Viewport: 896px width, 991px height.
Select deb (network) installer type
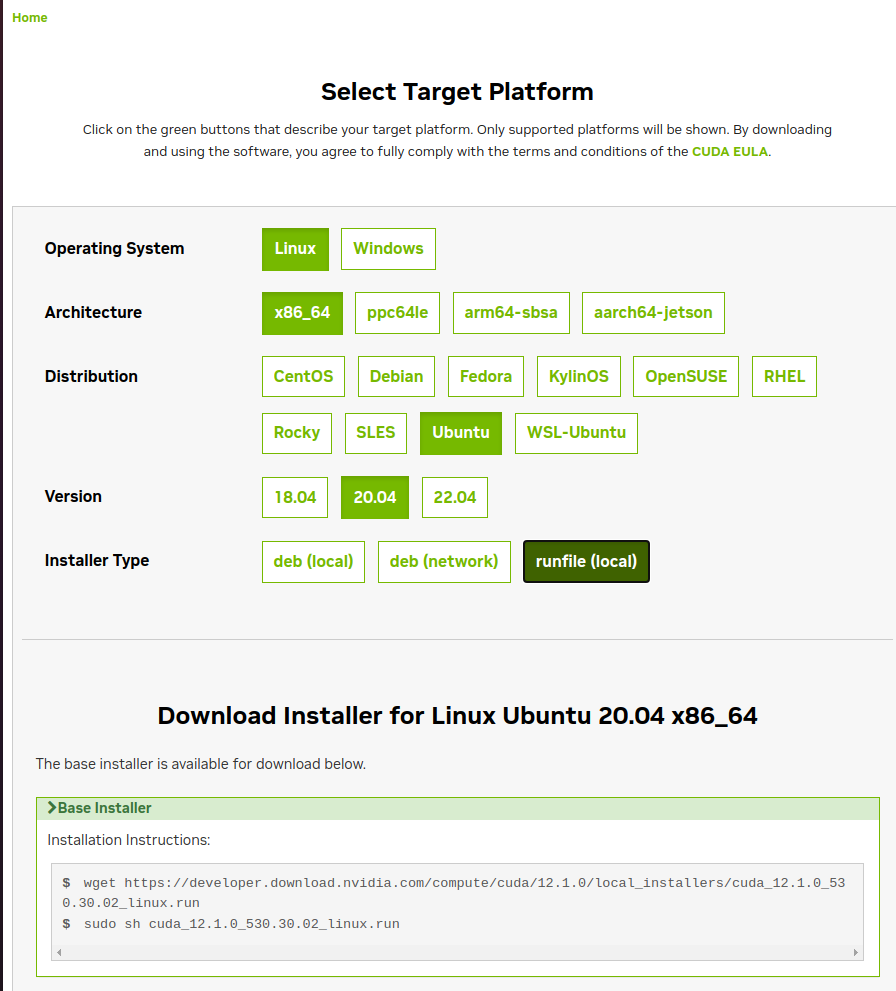[x=444, y=561]
